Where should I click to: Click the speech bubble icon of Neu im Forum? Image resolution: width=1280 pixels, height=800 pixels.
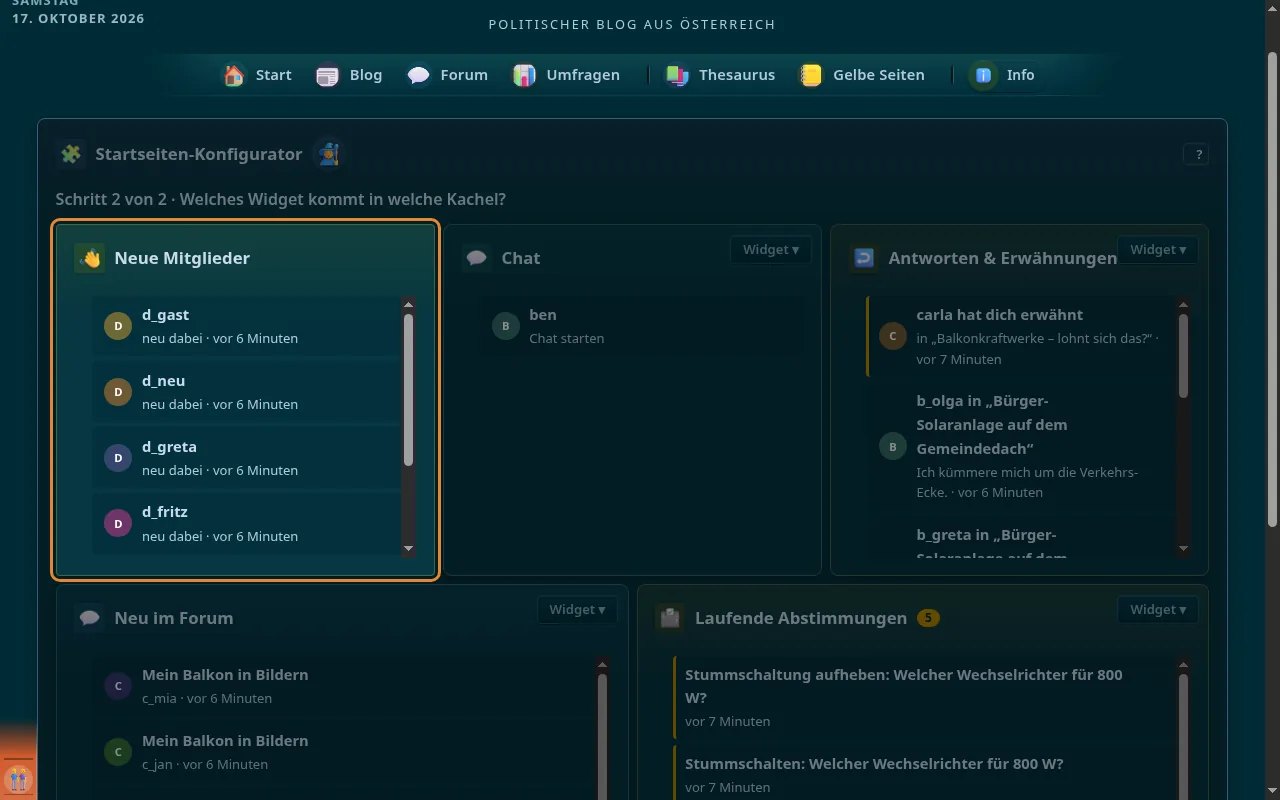point(90,618)
